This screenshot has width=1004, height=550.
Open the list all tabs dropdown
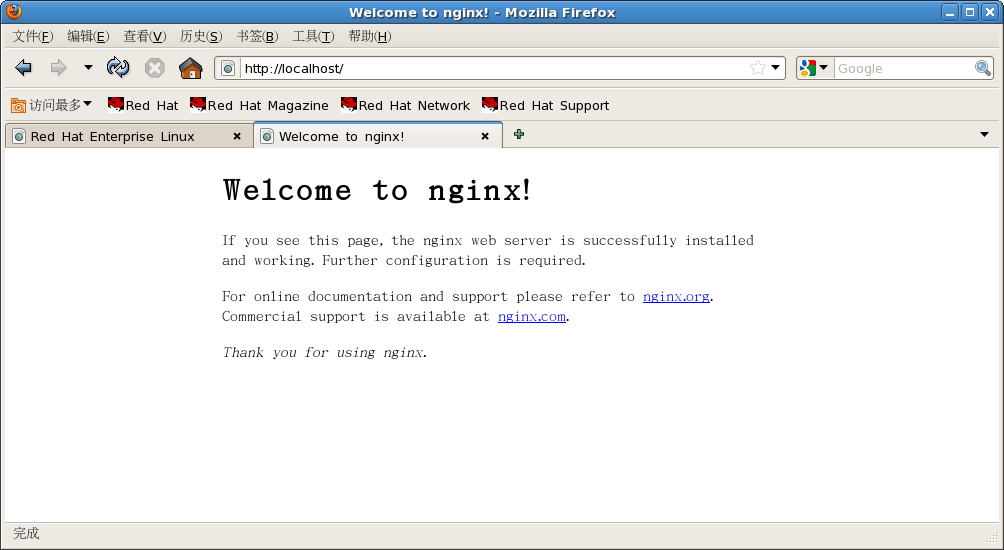tap(985, 134)
